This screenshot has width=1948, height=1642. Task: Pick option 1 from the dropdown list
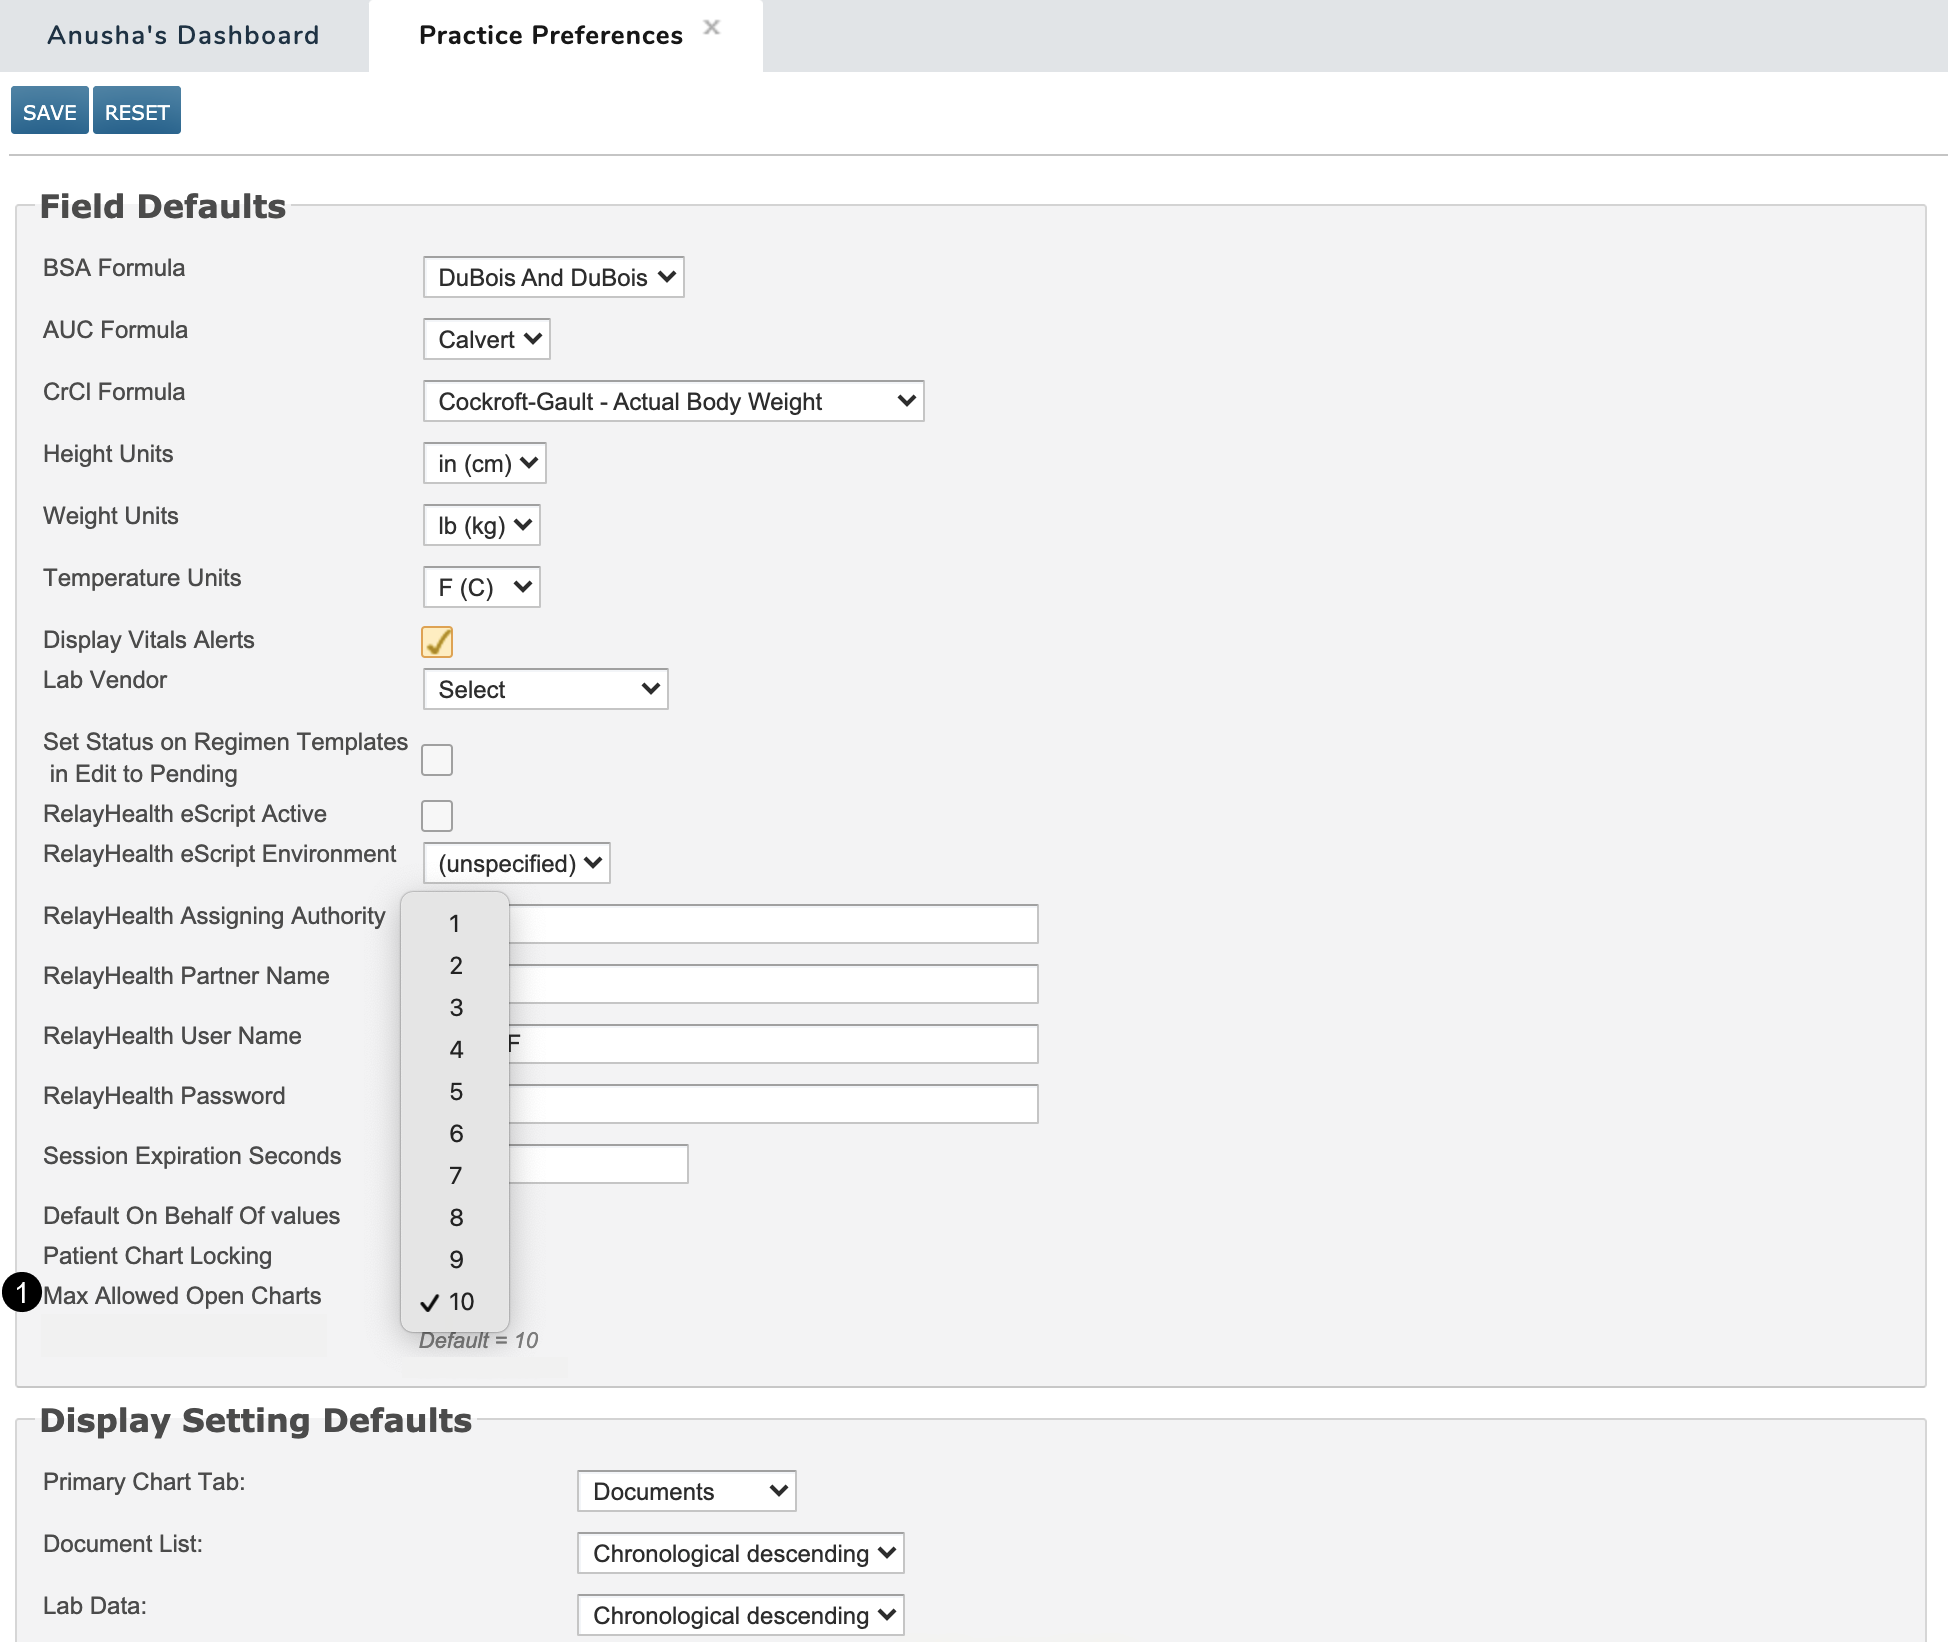pos(454,924)
